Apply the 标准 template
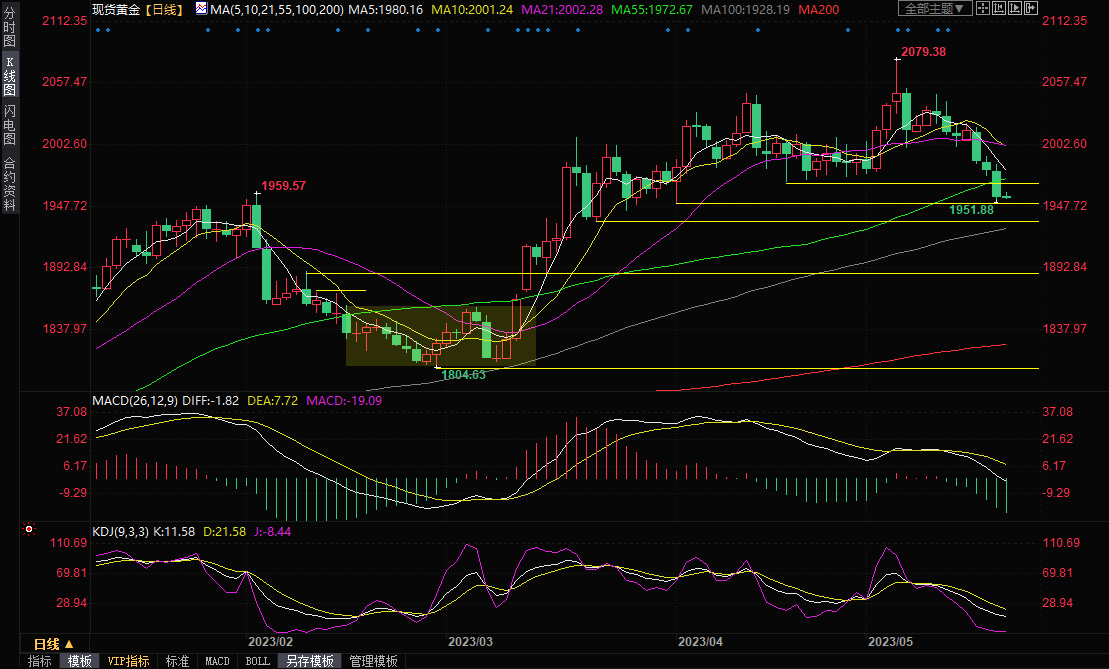Image resolution: width=1109 pixels, height=669 pixels. tap(177, 661)
